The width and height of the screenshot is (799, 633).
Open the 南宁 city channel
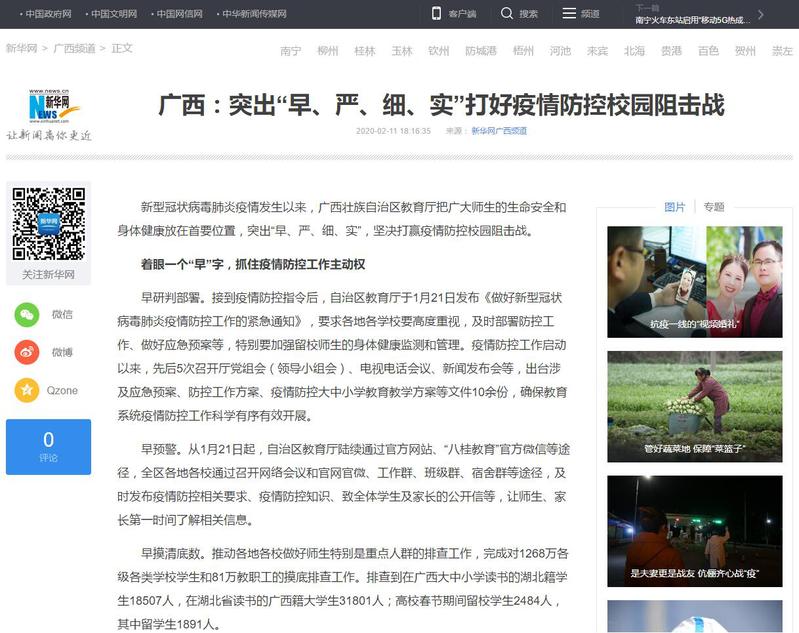(x=291, y=51)
